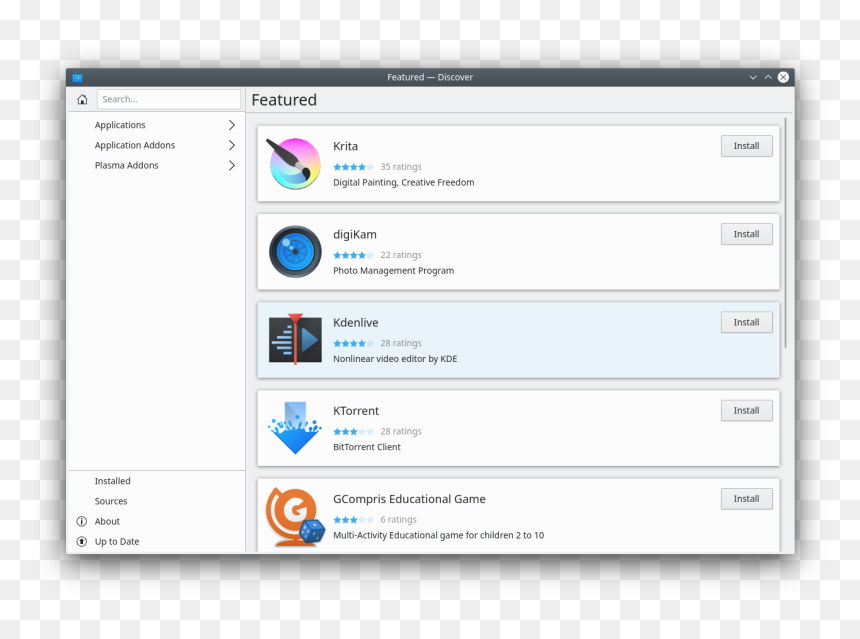This screenshot has width=860, height=639.
Task: Click the Krita app title
Action: tap(346, 146)
